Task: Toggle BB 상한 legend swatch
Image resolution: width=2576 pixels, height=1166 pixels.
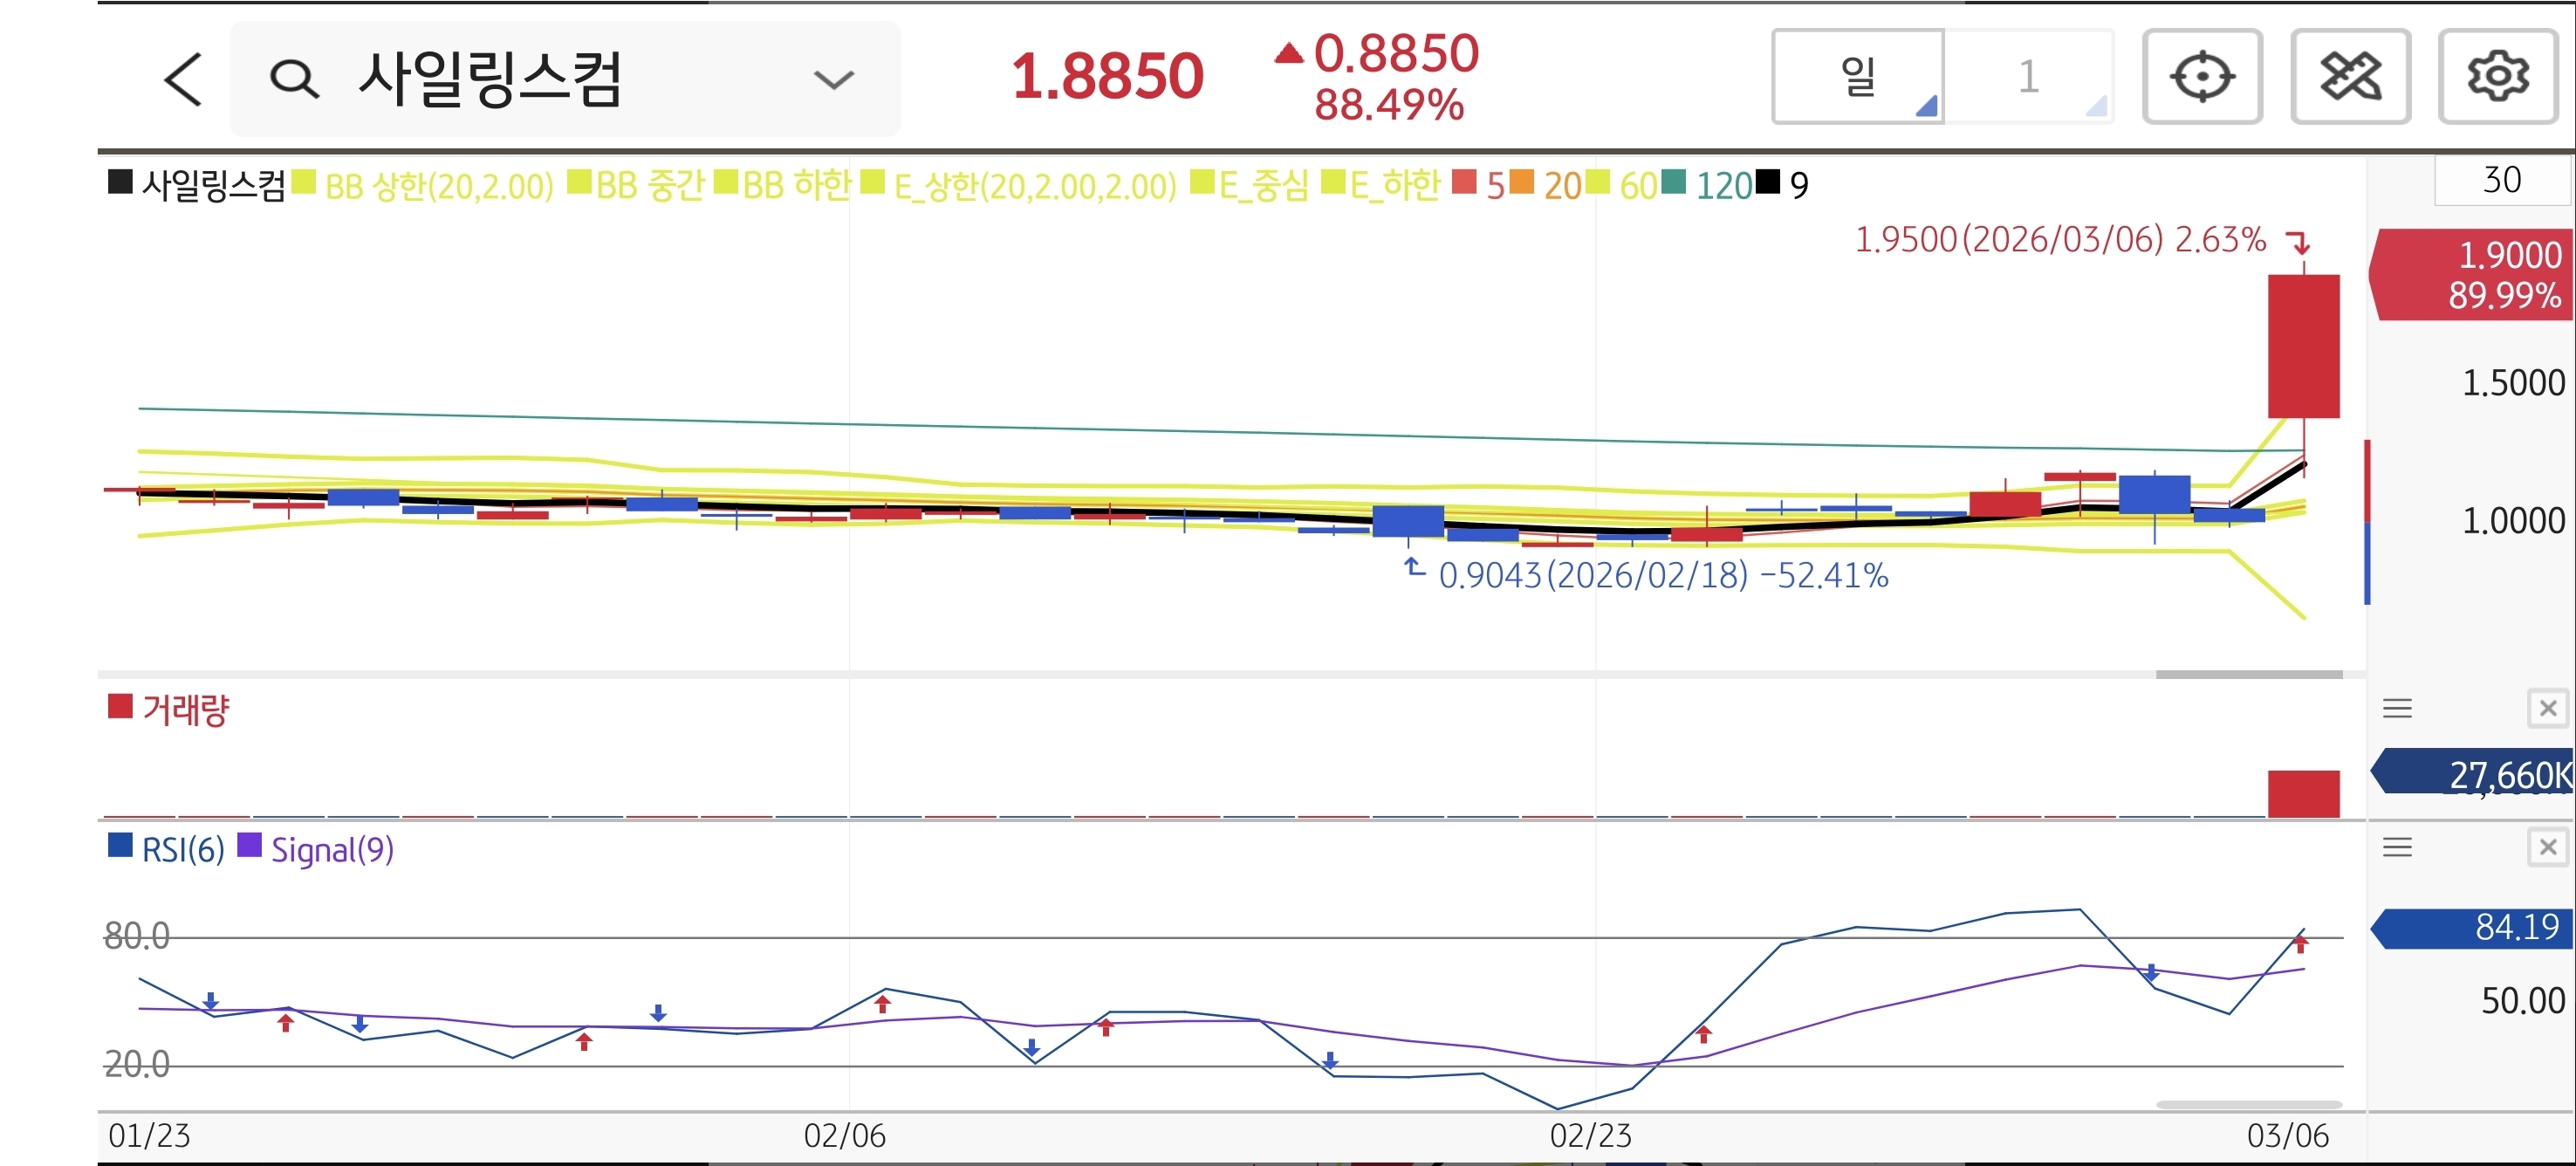Action: pyautogui.click(x=304, y=183)
